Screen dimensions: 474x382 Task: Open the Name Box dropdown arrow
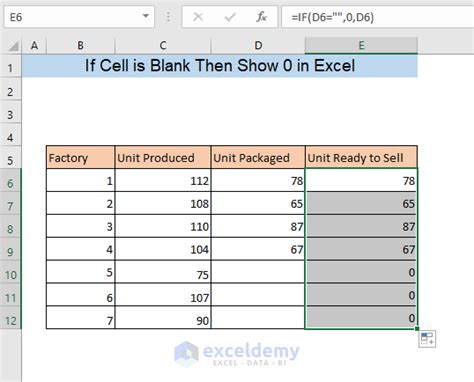pos(146,16)
